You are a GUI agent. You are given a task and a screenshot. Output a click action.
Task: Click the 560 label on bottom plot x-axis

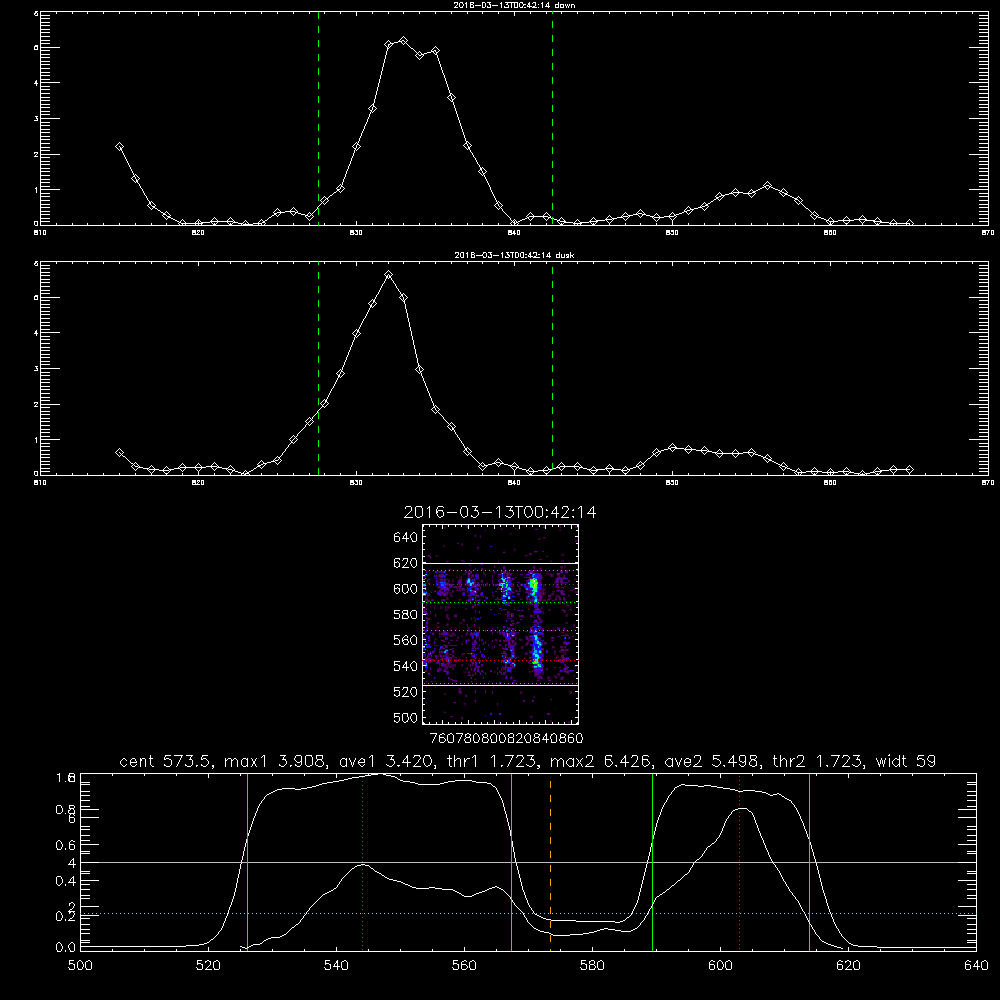coord(464,966)
